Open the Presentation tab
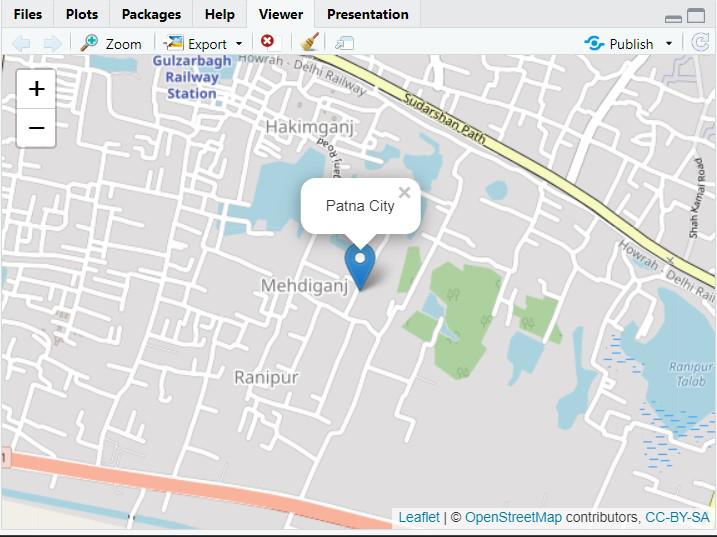The height and width of the screenshot is (537, 717). coord(368,14)
